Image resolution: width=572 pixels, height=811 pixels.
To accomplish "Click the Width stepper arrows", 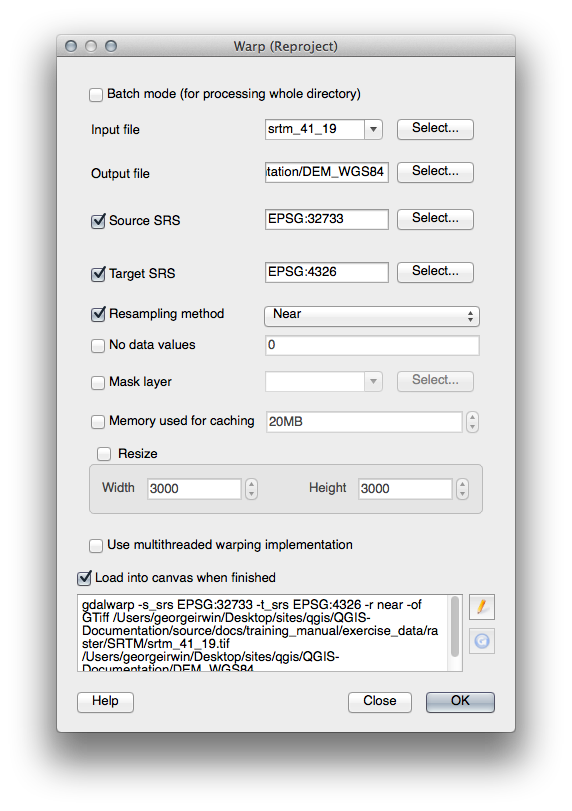I will coord(251,489).
